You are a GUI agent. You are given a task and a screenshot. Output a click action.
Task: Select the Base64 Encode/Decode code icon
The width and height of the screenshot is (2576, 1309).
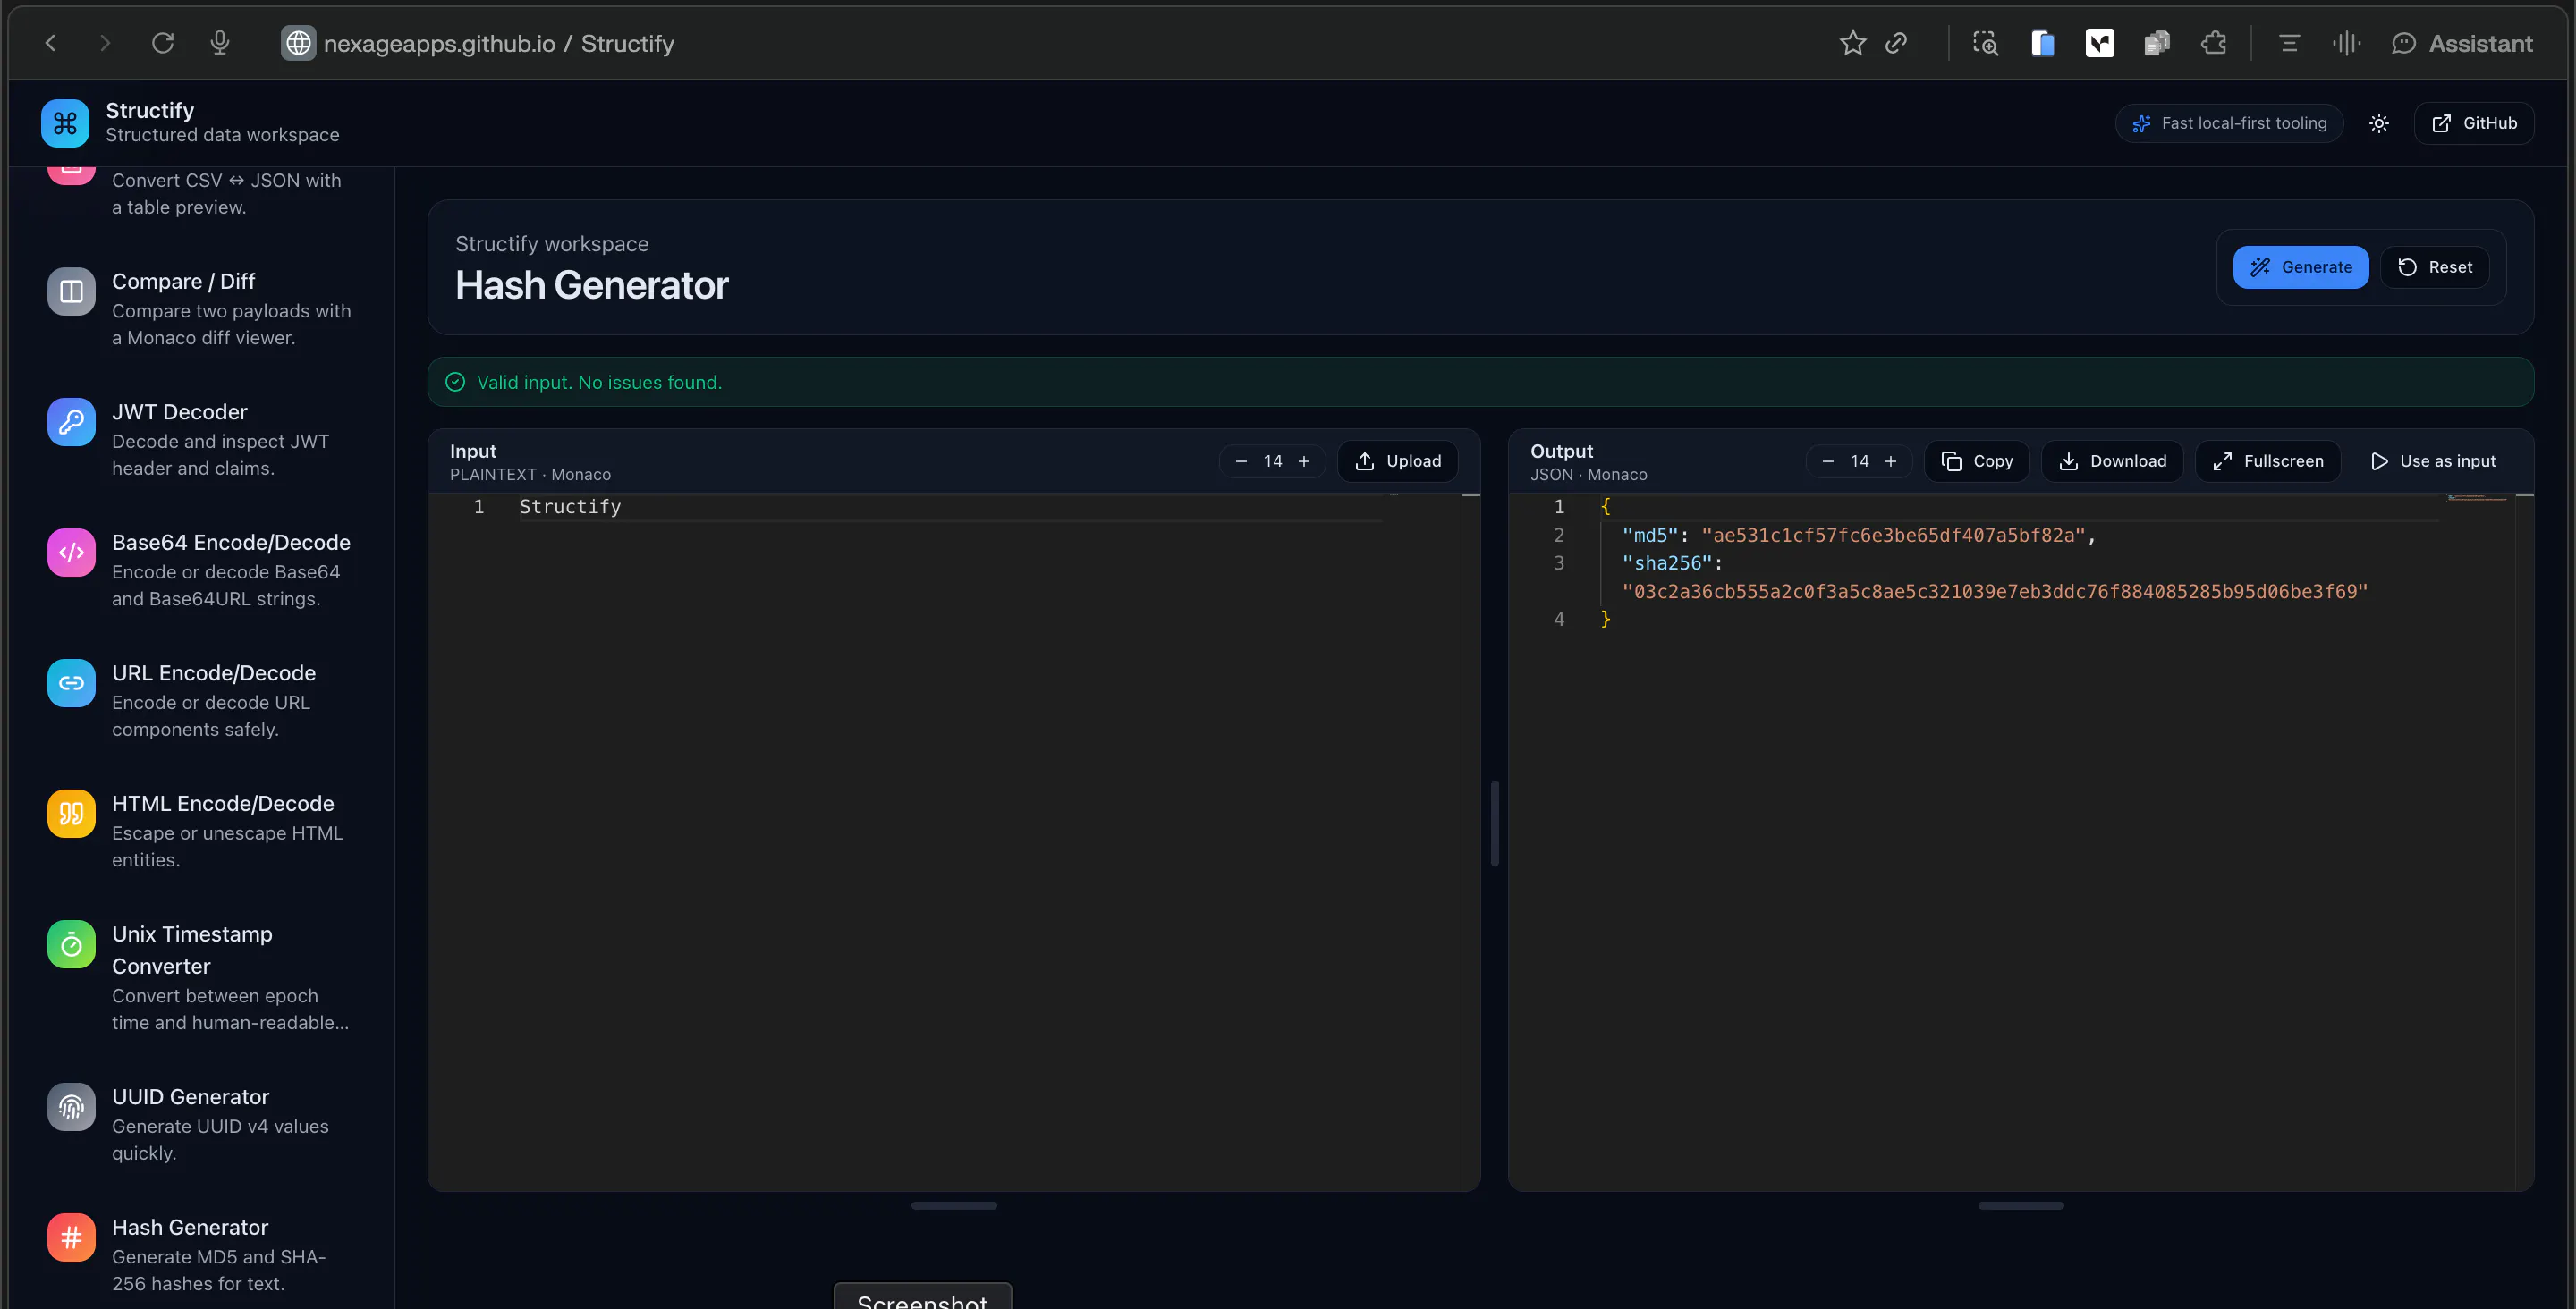click(x=71, y=552)
